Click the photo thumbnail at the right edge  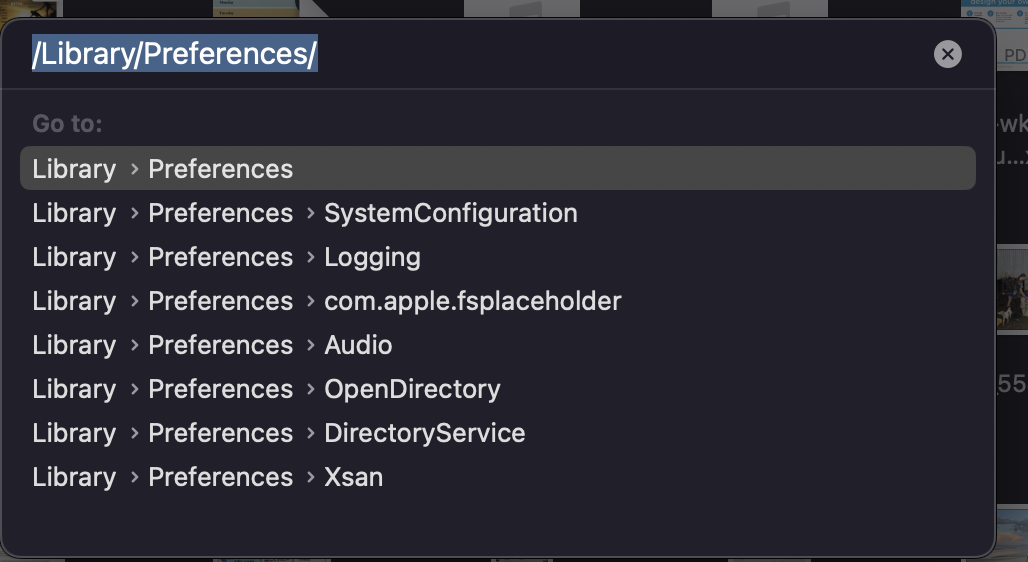[1011, 290]
